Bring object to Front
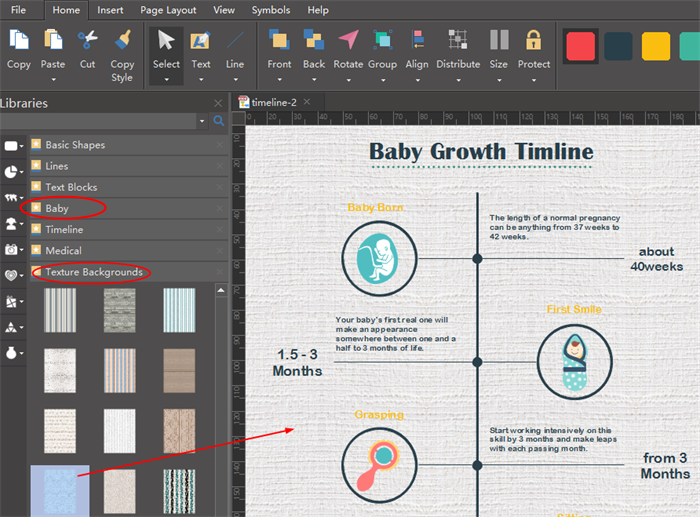The width and height of the screenshot is (700, 517). 279,41
